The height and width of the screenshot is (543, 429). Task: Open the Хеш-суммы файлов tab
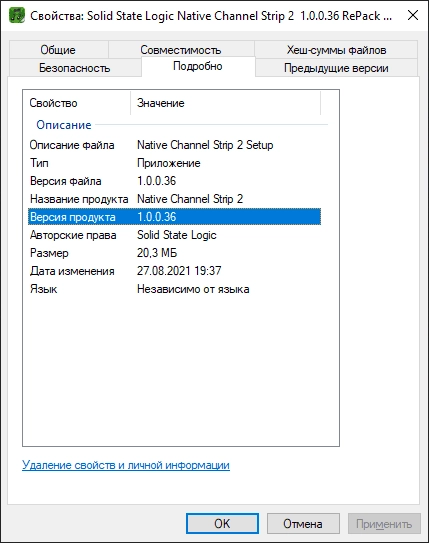pyautogui.click(x=336, y=50)
